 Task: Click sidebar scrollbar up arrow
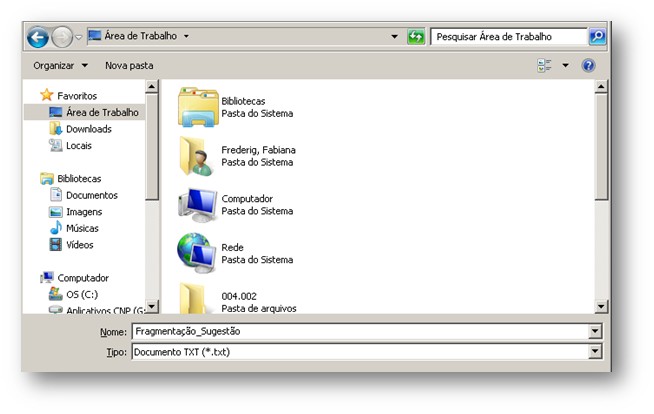(151, 86)
